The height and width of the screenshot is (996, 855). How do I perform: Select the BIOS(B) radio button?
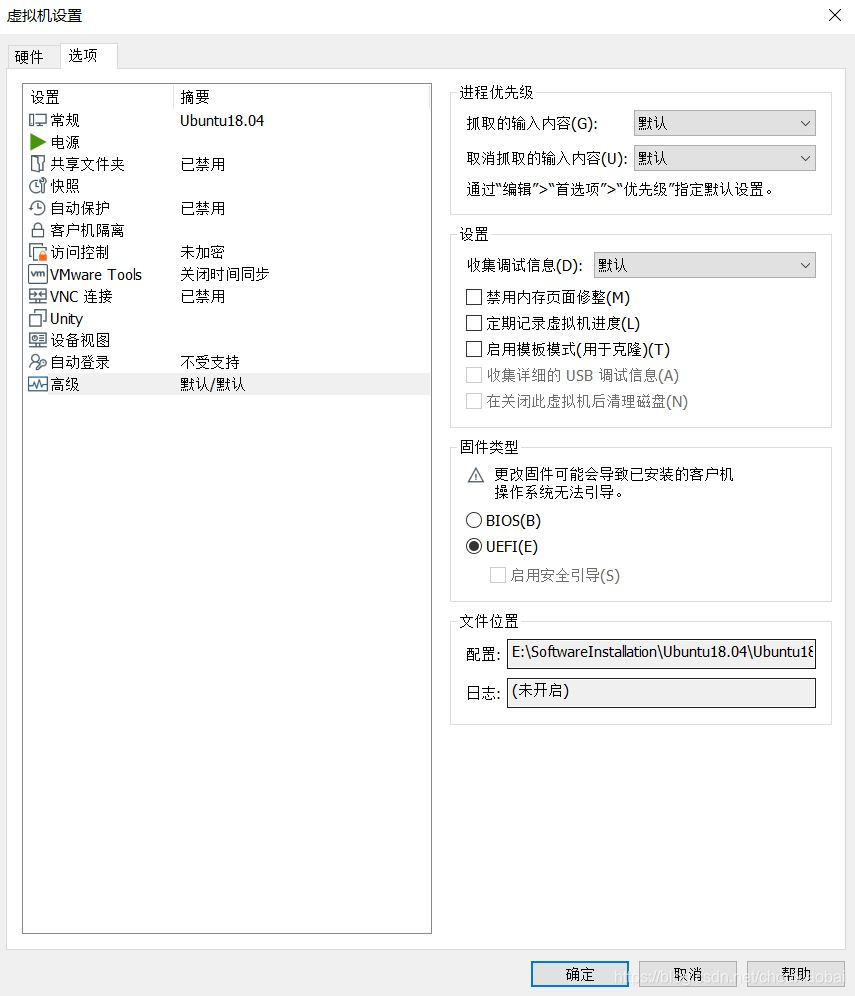pyautogui.click(x=474, y=520)
